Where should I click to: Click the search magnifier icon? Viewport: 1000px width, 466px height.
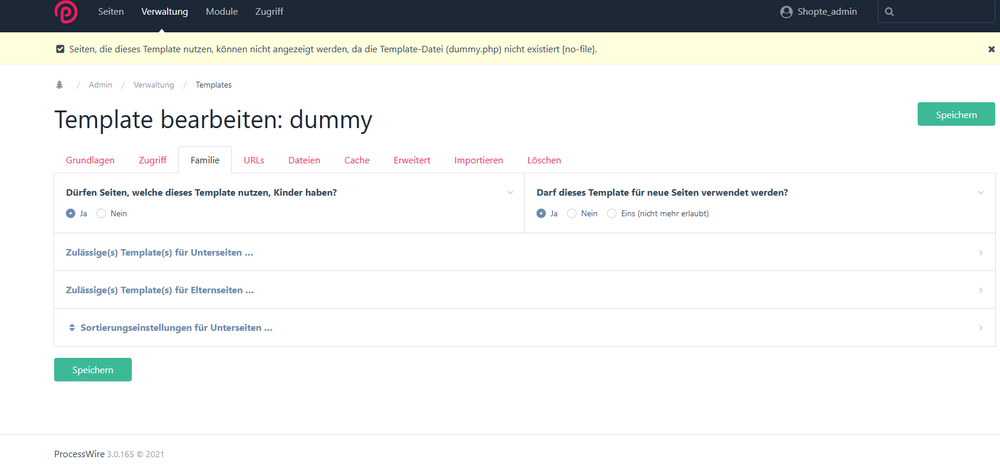[890, 12]
